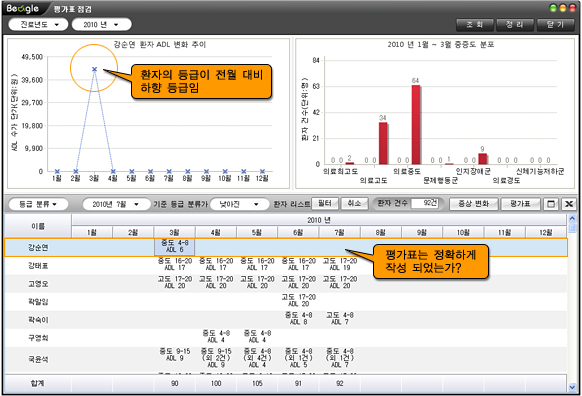Click the Beagle logo

coord(22,8)
